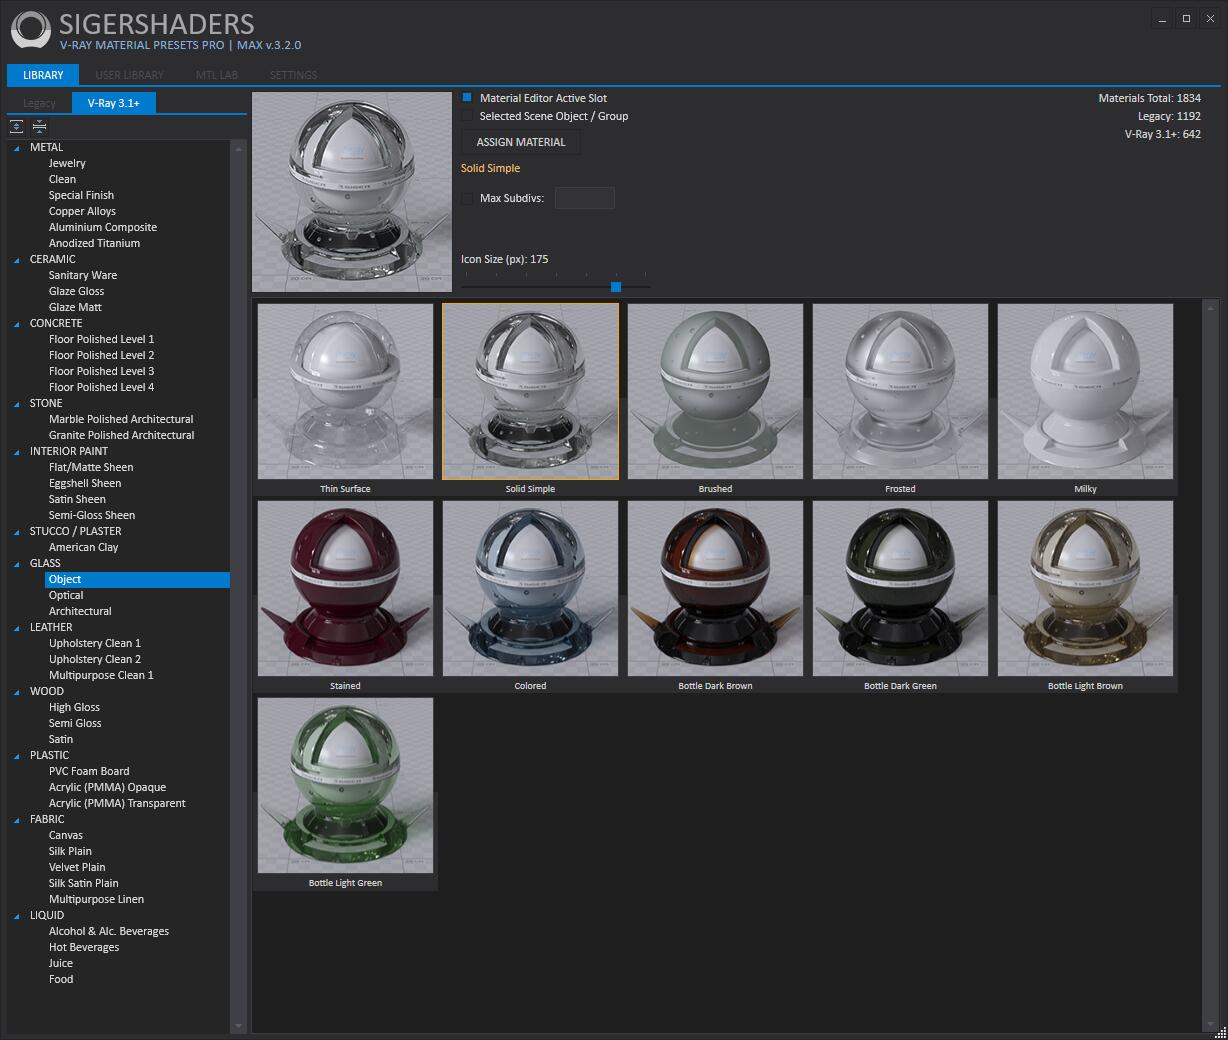The image size is (1228, 1040).
Task: Collapse the STUCCO / PLASTER category arrow
Action: [x=17, y=532]
